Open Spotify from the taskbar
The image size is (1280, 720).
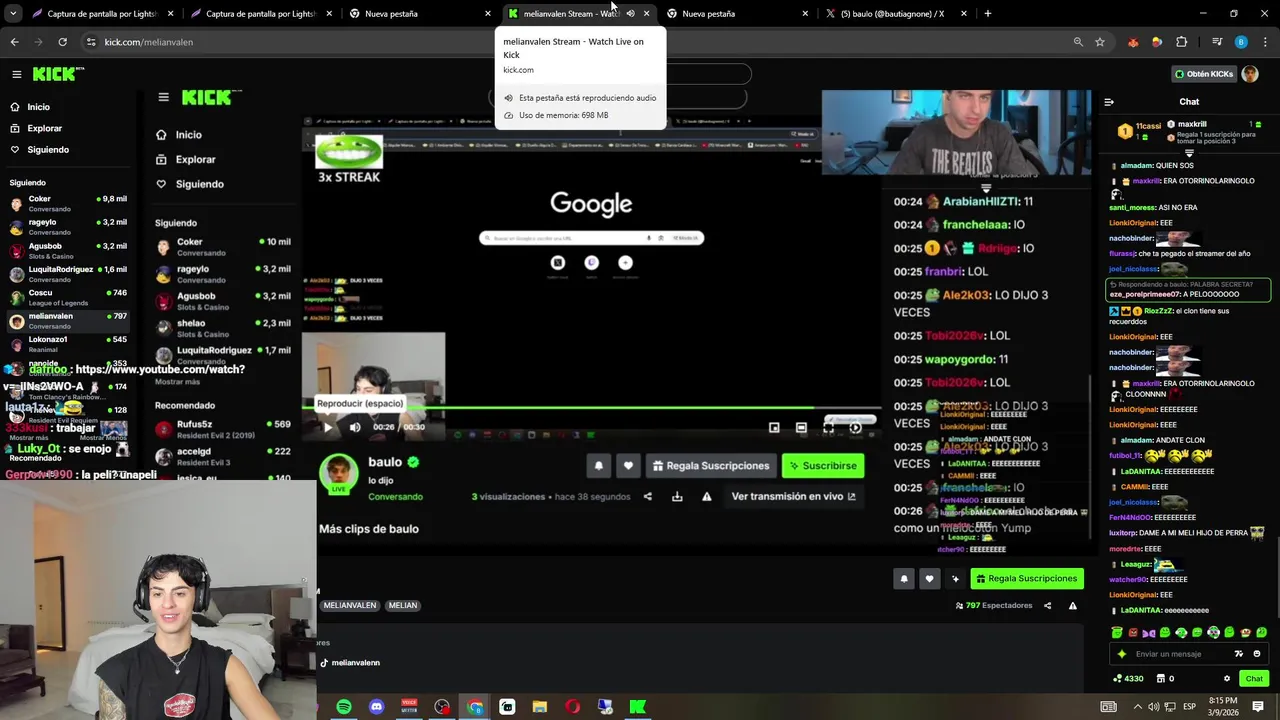click(x=344, y=707)
